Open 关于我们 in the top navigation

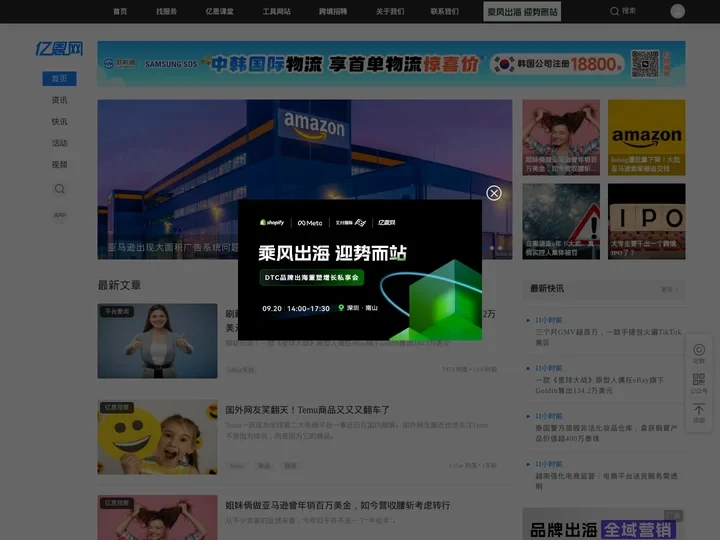(390, 11)
